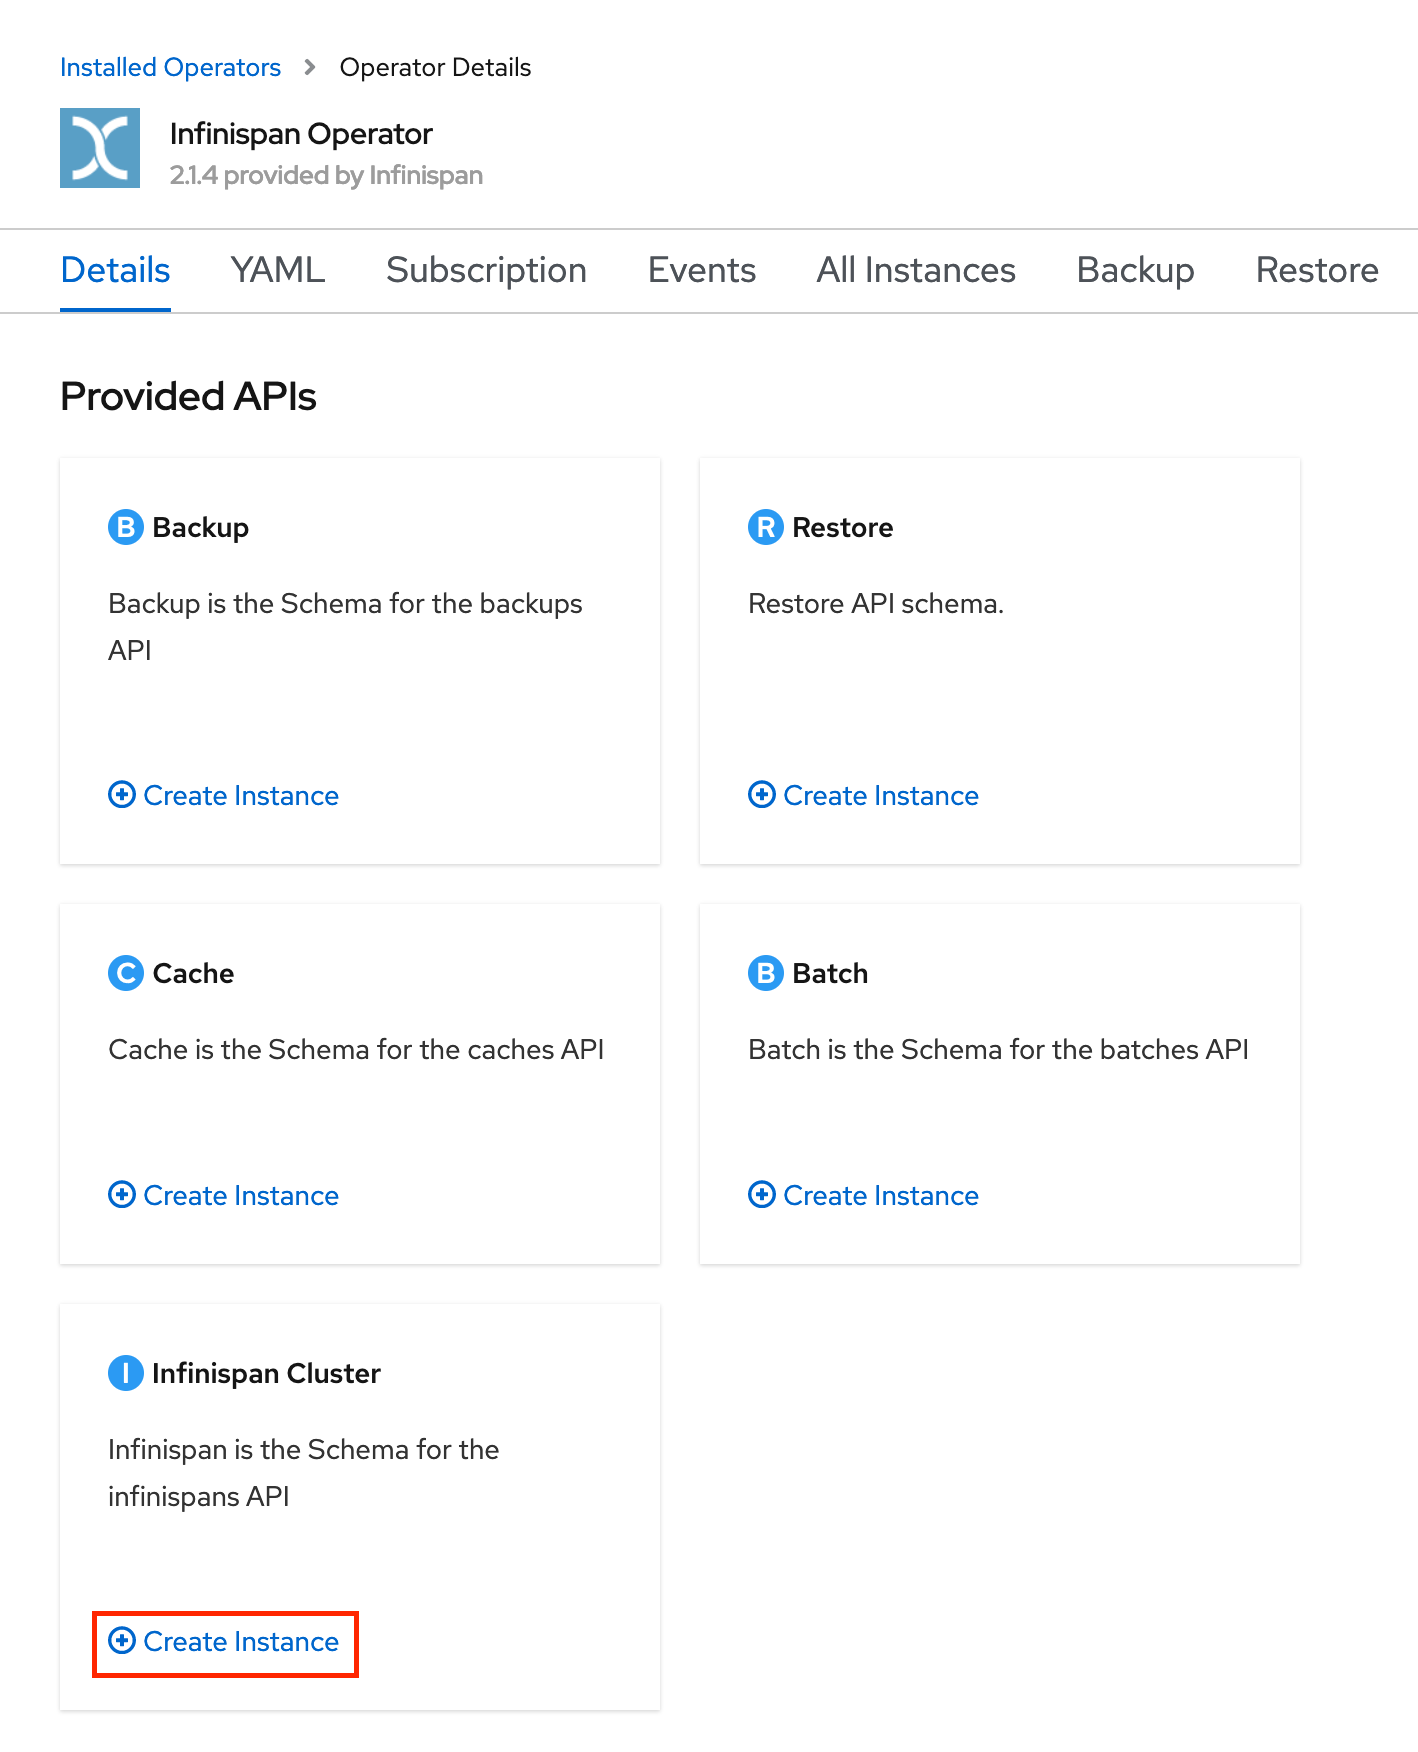Click the C badge icon beside Cache
This screenshot has height=1752, width=1418.
pyautogui.click(x=126, y=973)
